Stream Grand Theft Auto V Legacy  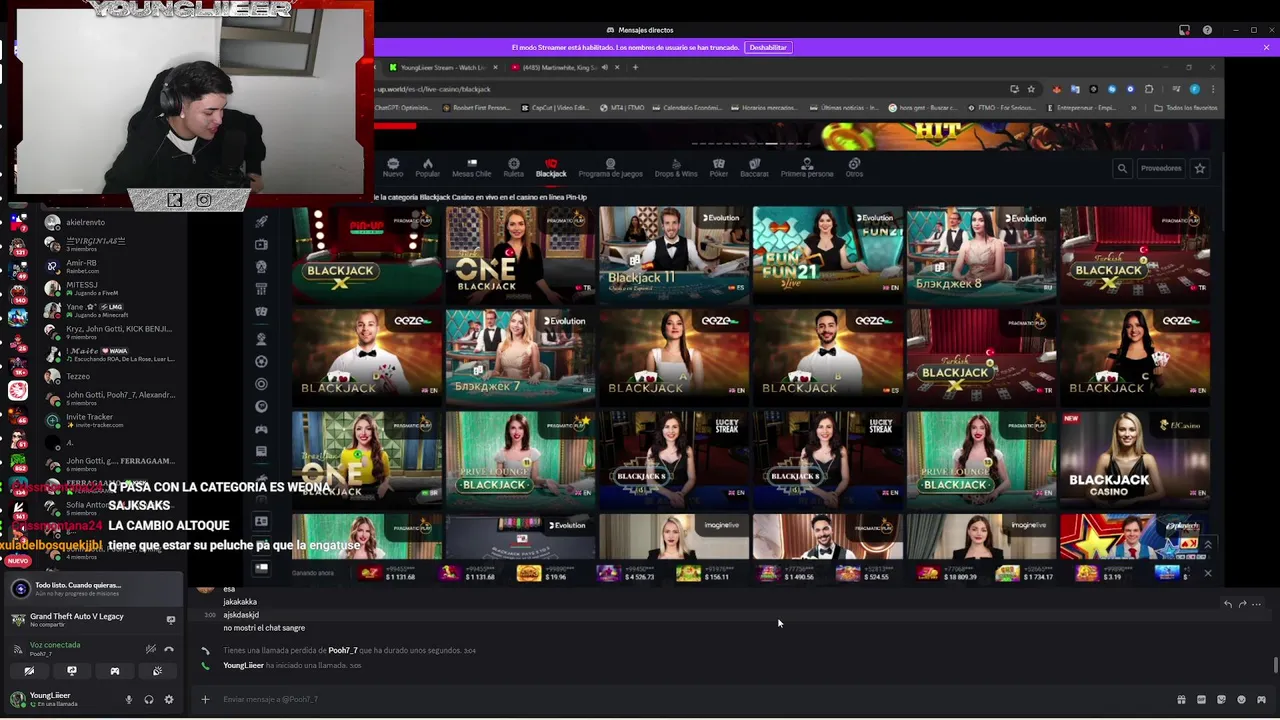tap(170, 620)
